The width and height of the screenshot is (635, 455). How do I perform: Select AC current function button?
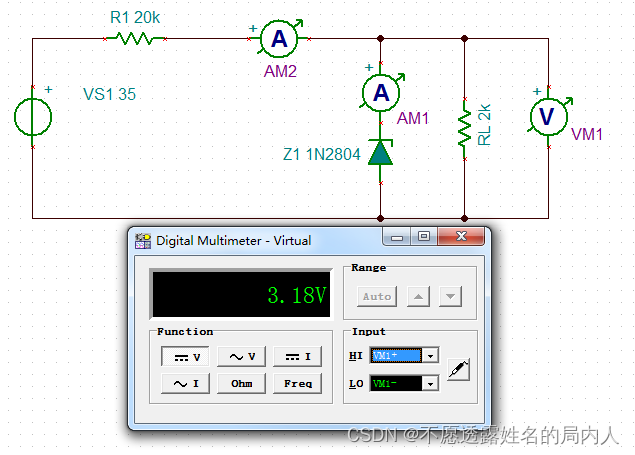185,383
